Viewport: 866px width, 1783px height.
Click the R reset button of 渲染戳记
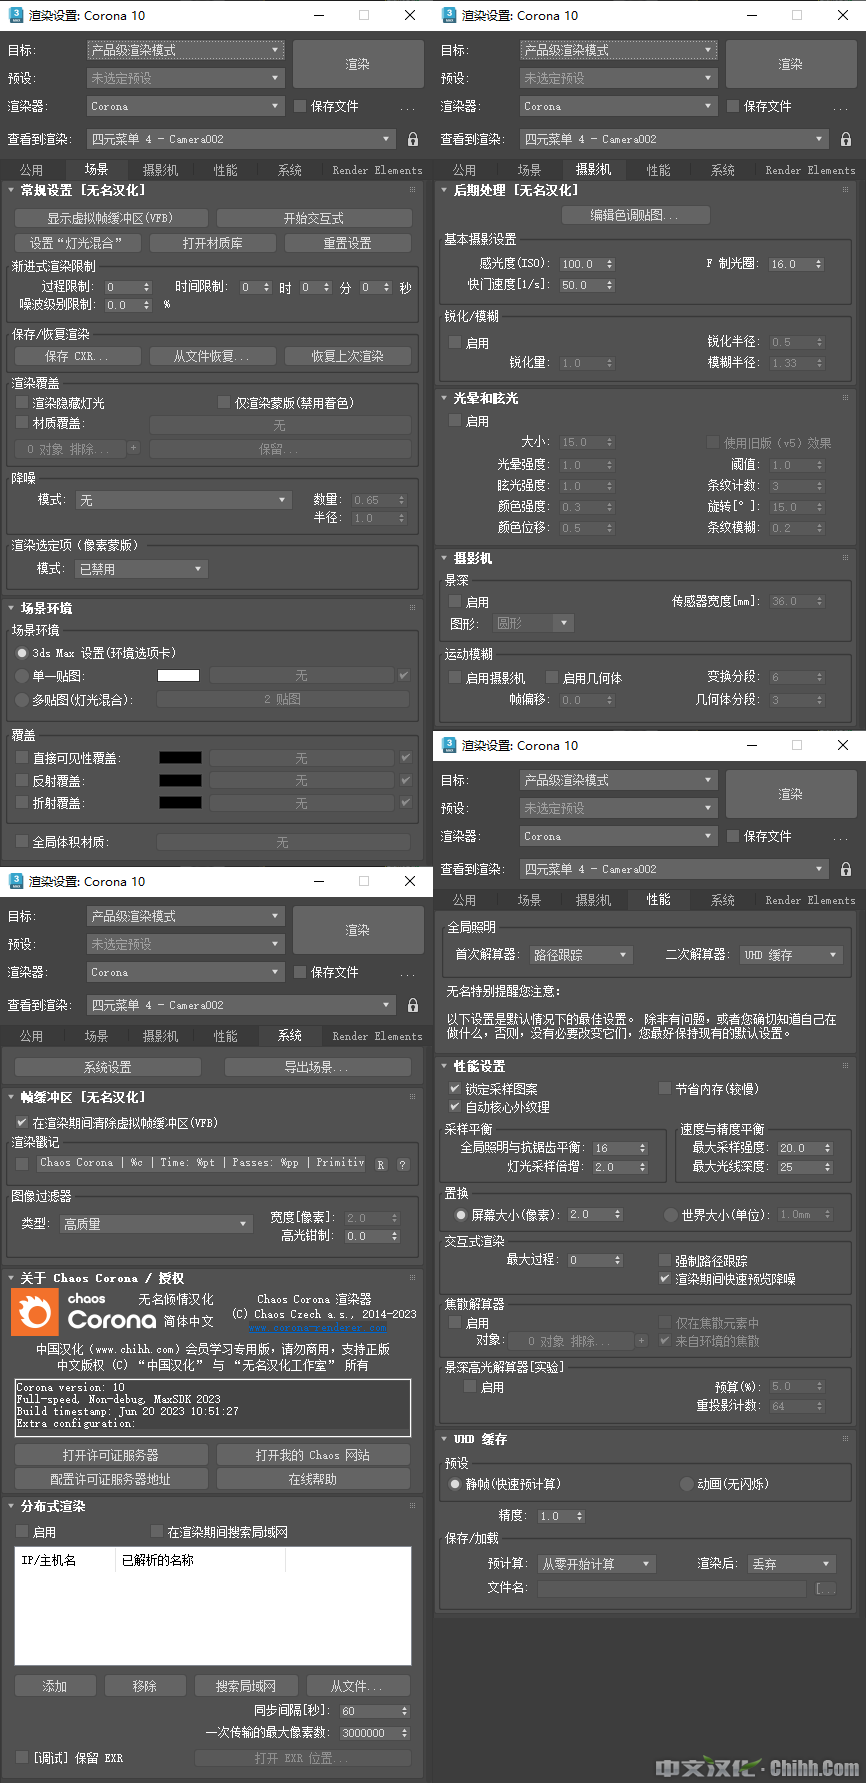tap(381, 1164)
